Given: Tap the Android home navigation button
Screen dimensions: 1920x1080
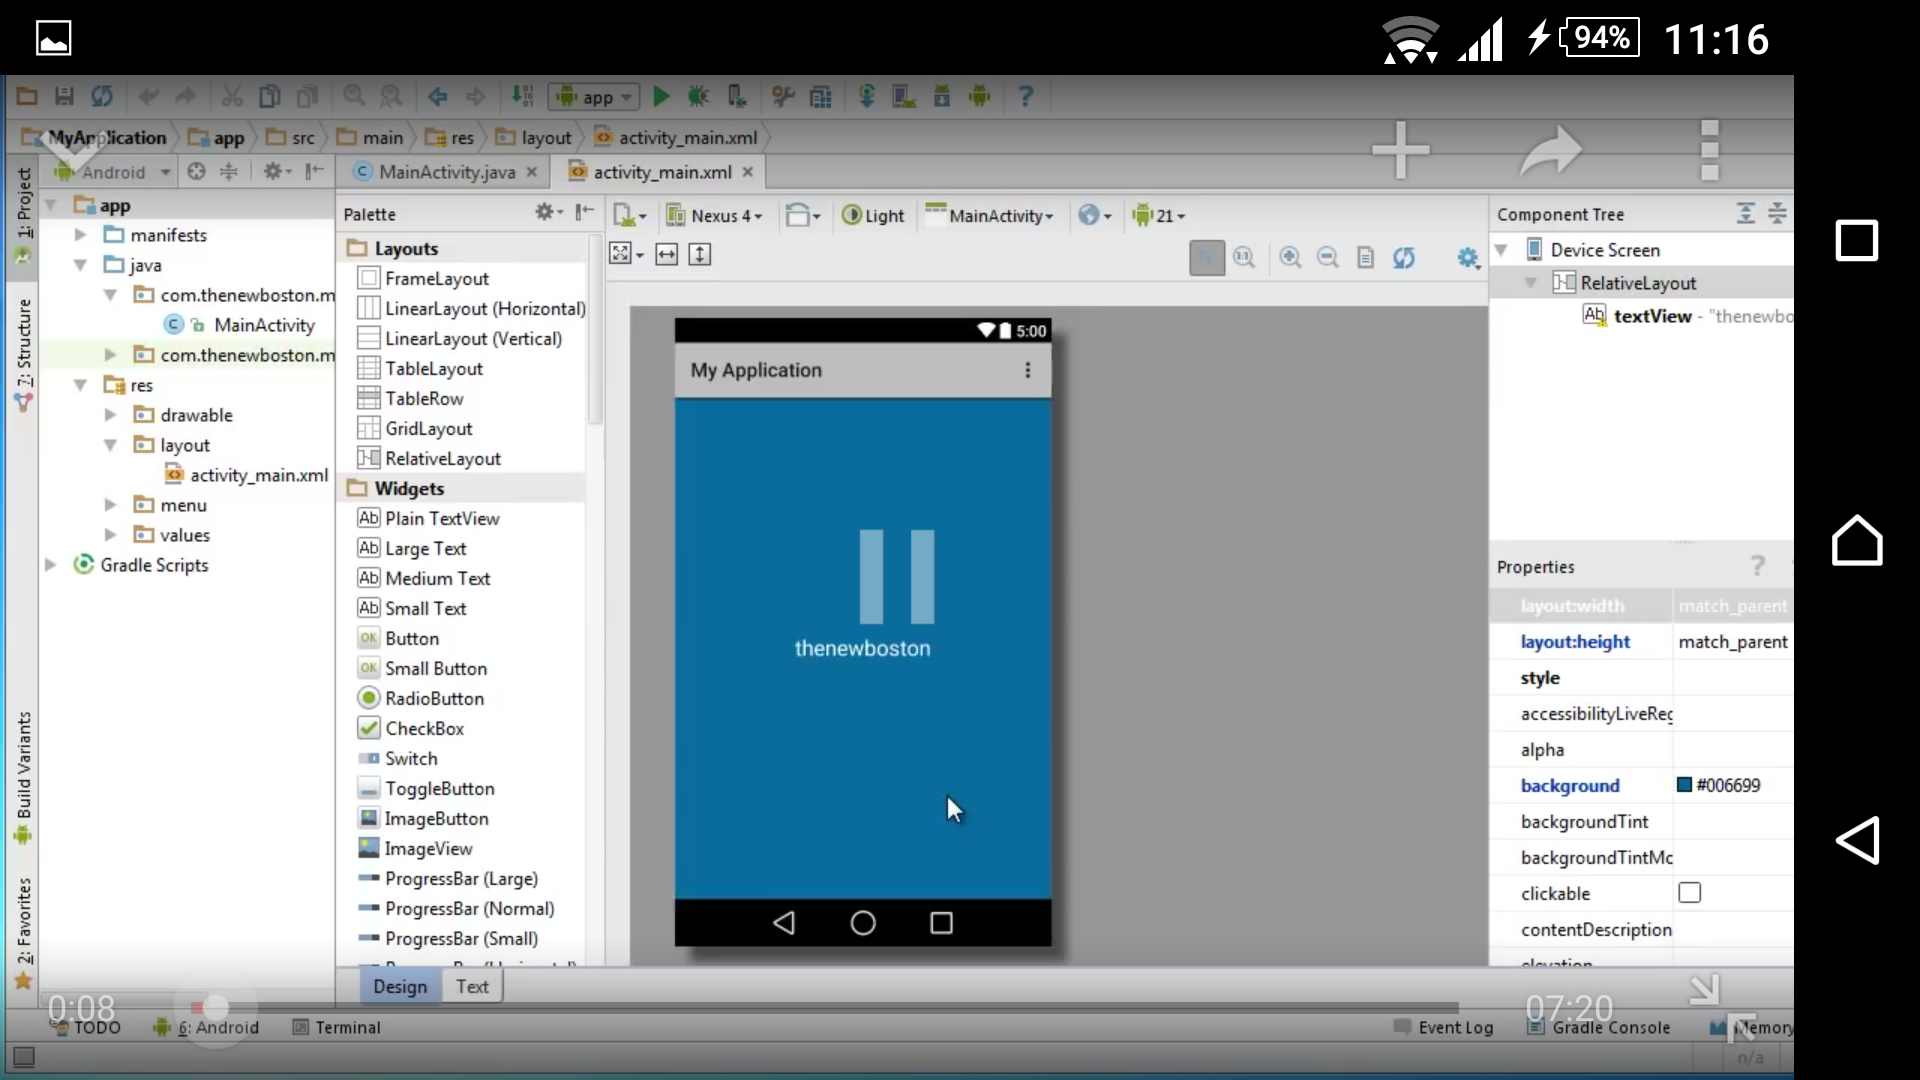Looking at the screenshot, I should (1857, 540).
